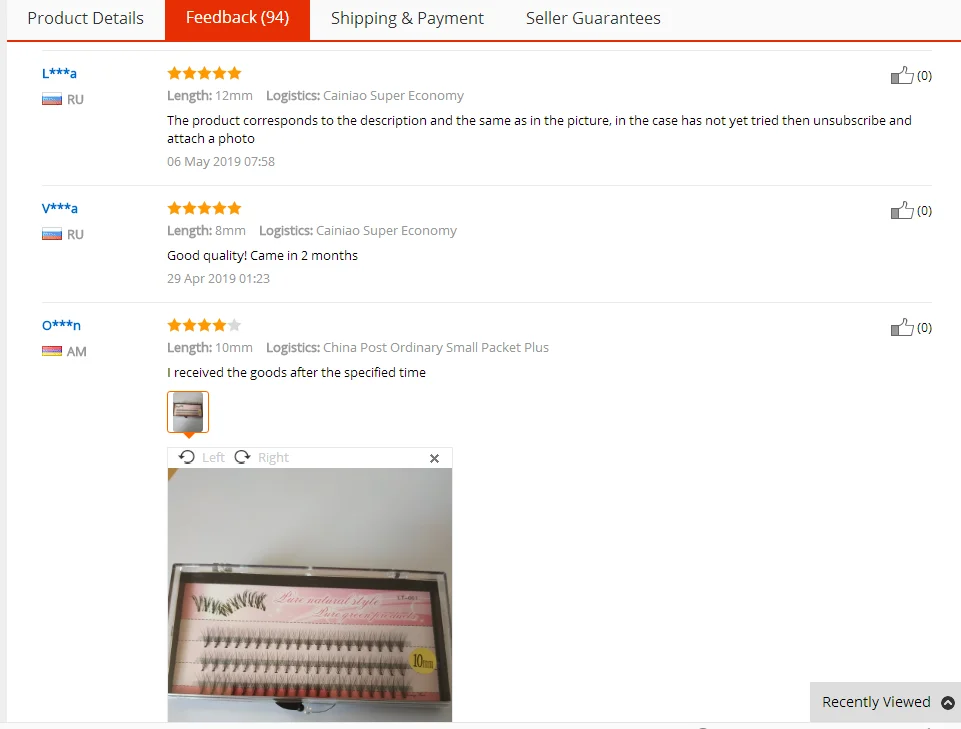Click thumbs-up on V***a's review

point(902,210)
